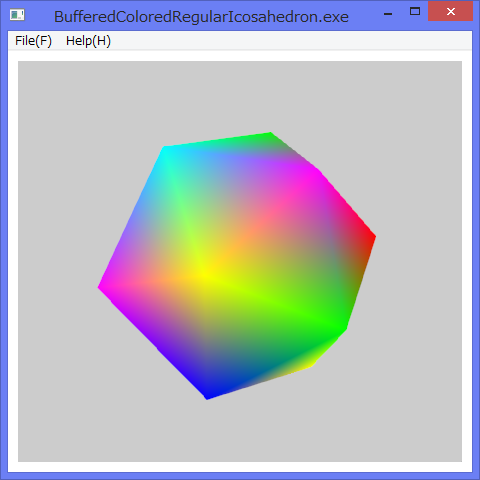The image size is (480, 480).
Task: Click the gray canvas background below icosahedron
Action: (240, 432)
